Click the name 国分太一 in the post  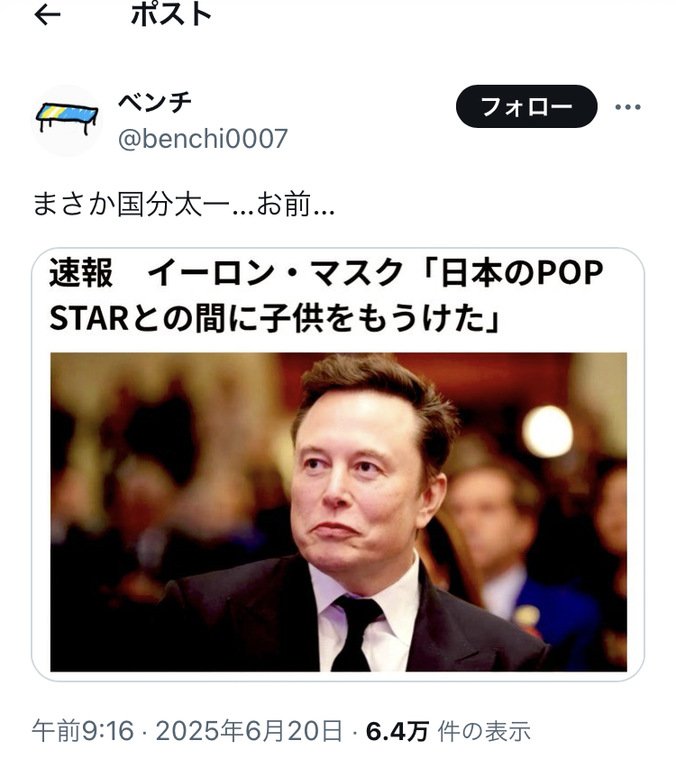coord(173,204)
